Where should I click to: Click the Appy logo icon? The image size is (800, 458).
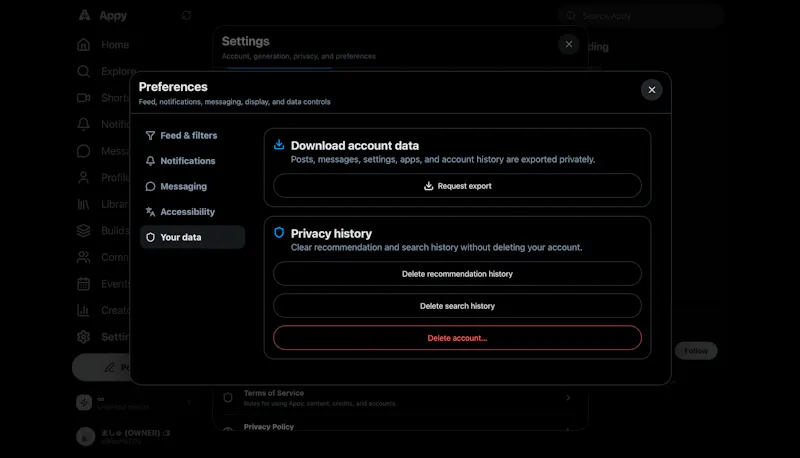click(84, 15)
